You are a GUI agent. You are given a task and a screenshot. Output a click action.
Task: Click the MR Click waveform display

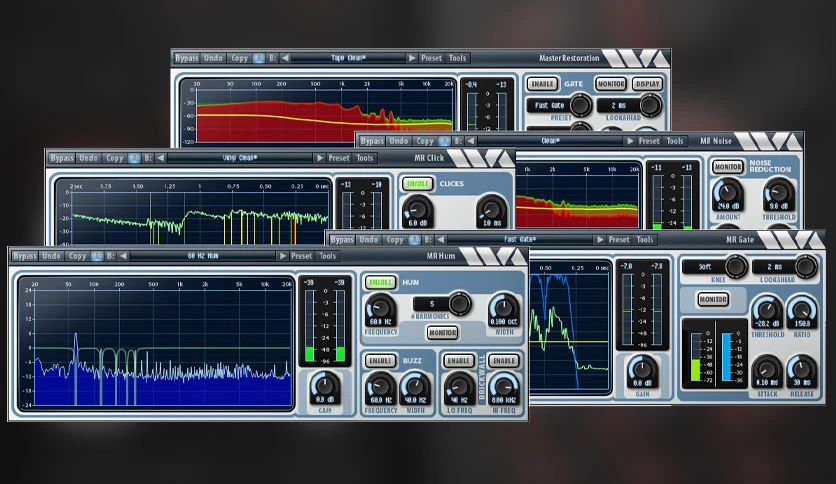(x=193, y=212)
